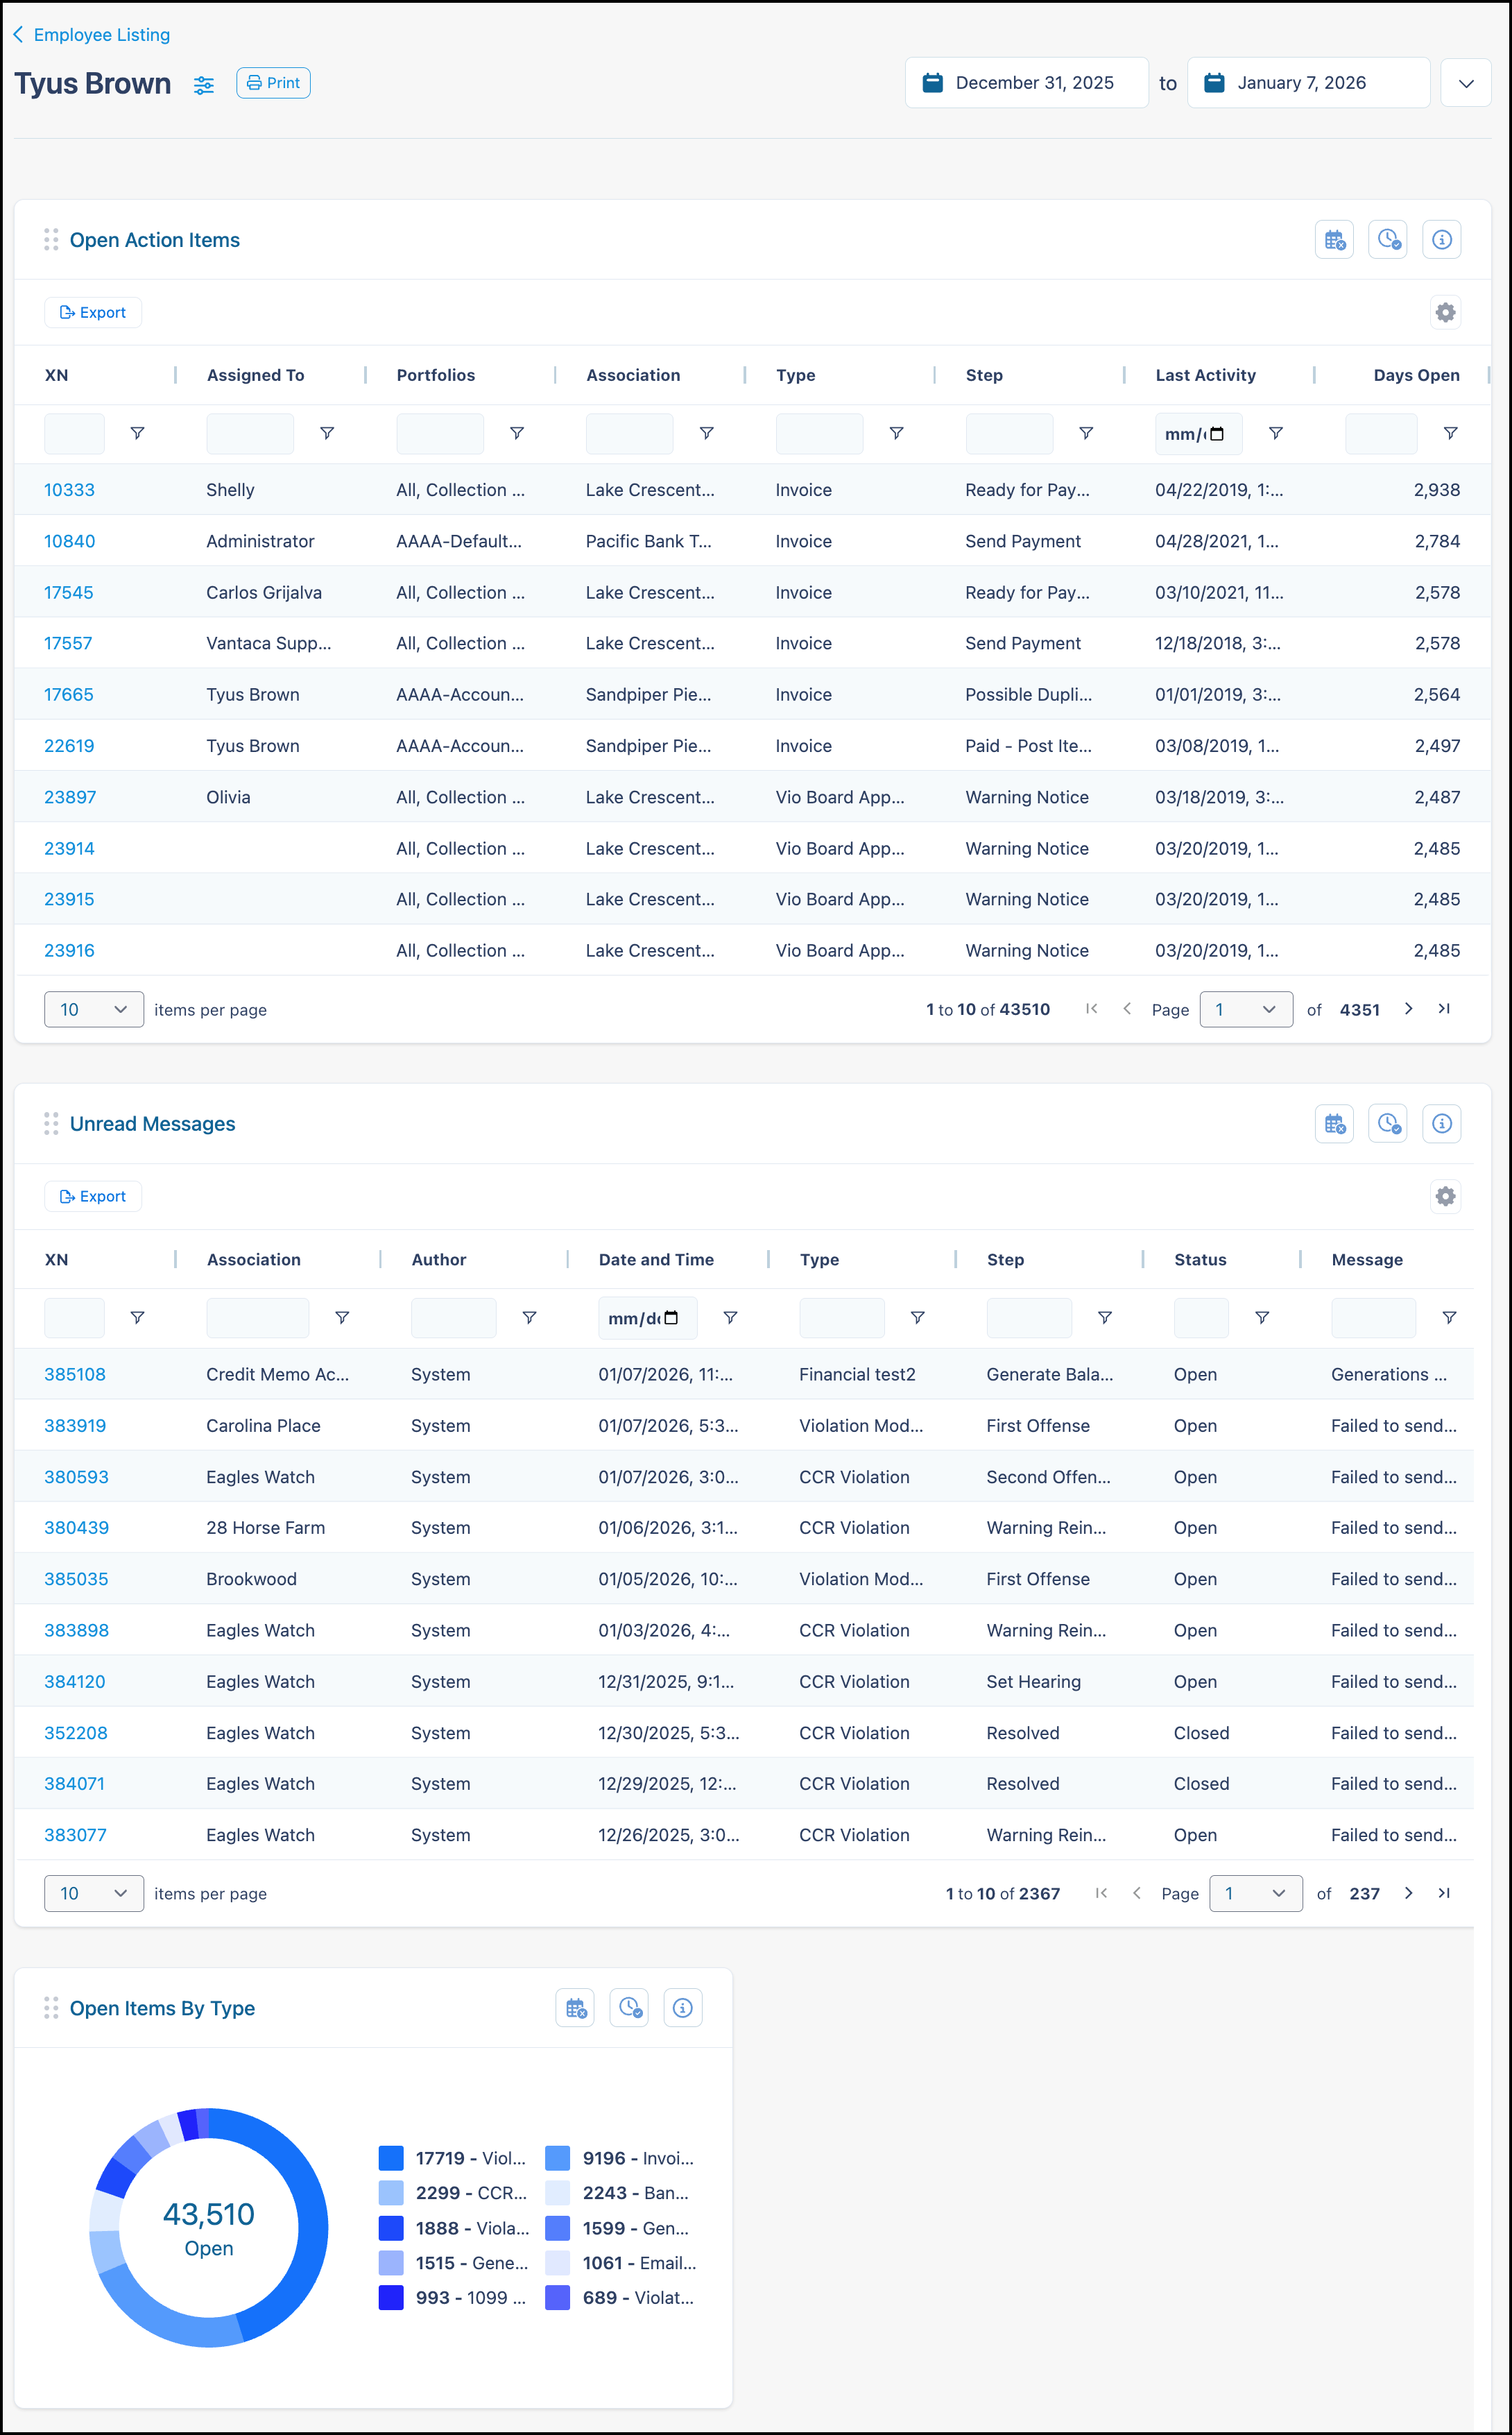The width and height of the screenshot is (1512, 2435).
Task: Go to first page of Open Action Items
Action: [x=1092, y=1009]
